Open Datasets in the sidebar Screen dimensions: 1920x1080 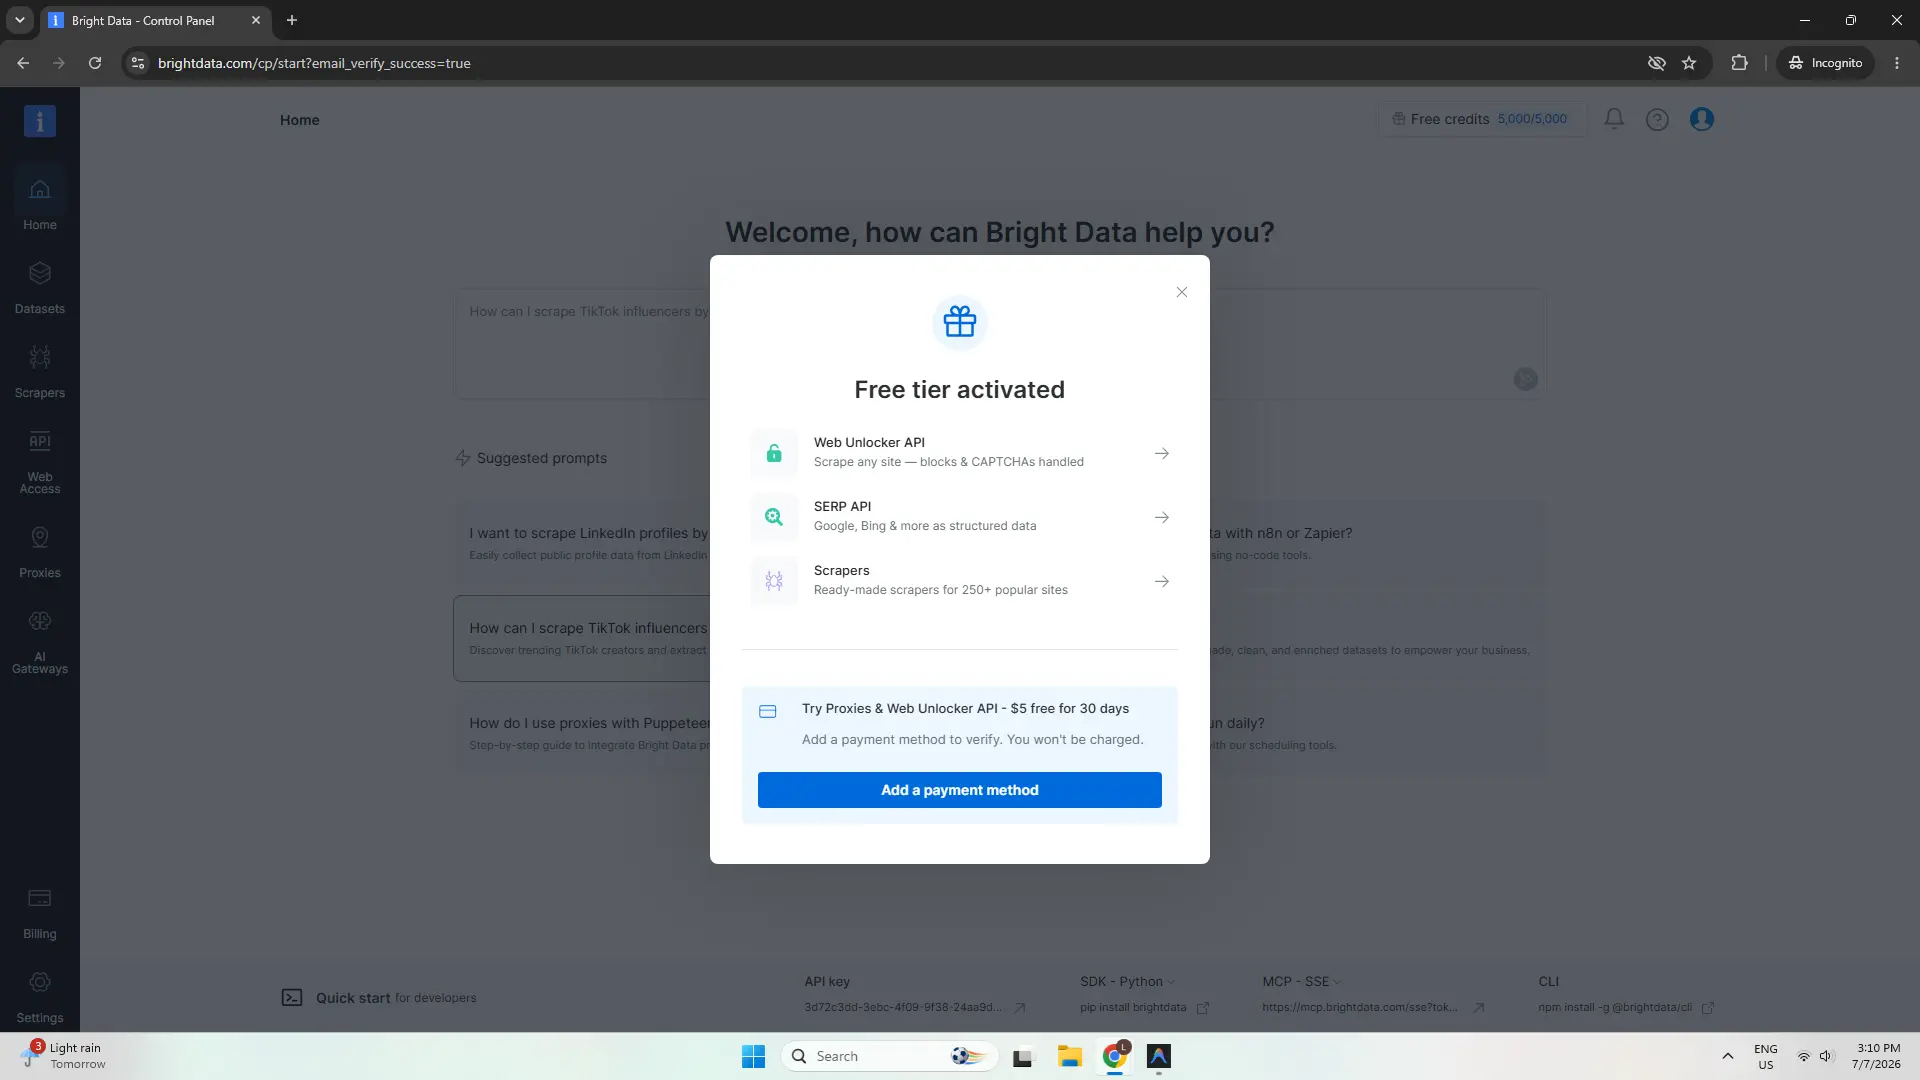click(40, 288)
